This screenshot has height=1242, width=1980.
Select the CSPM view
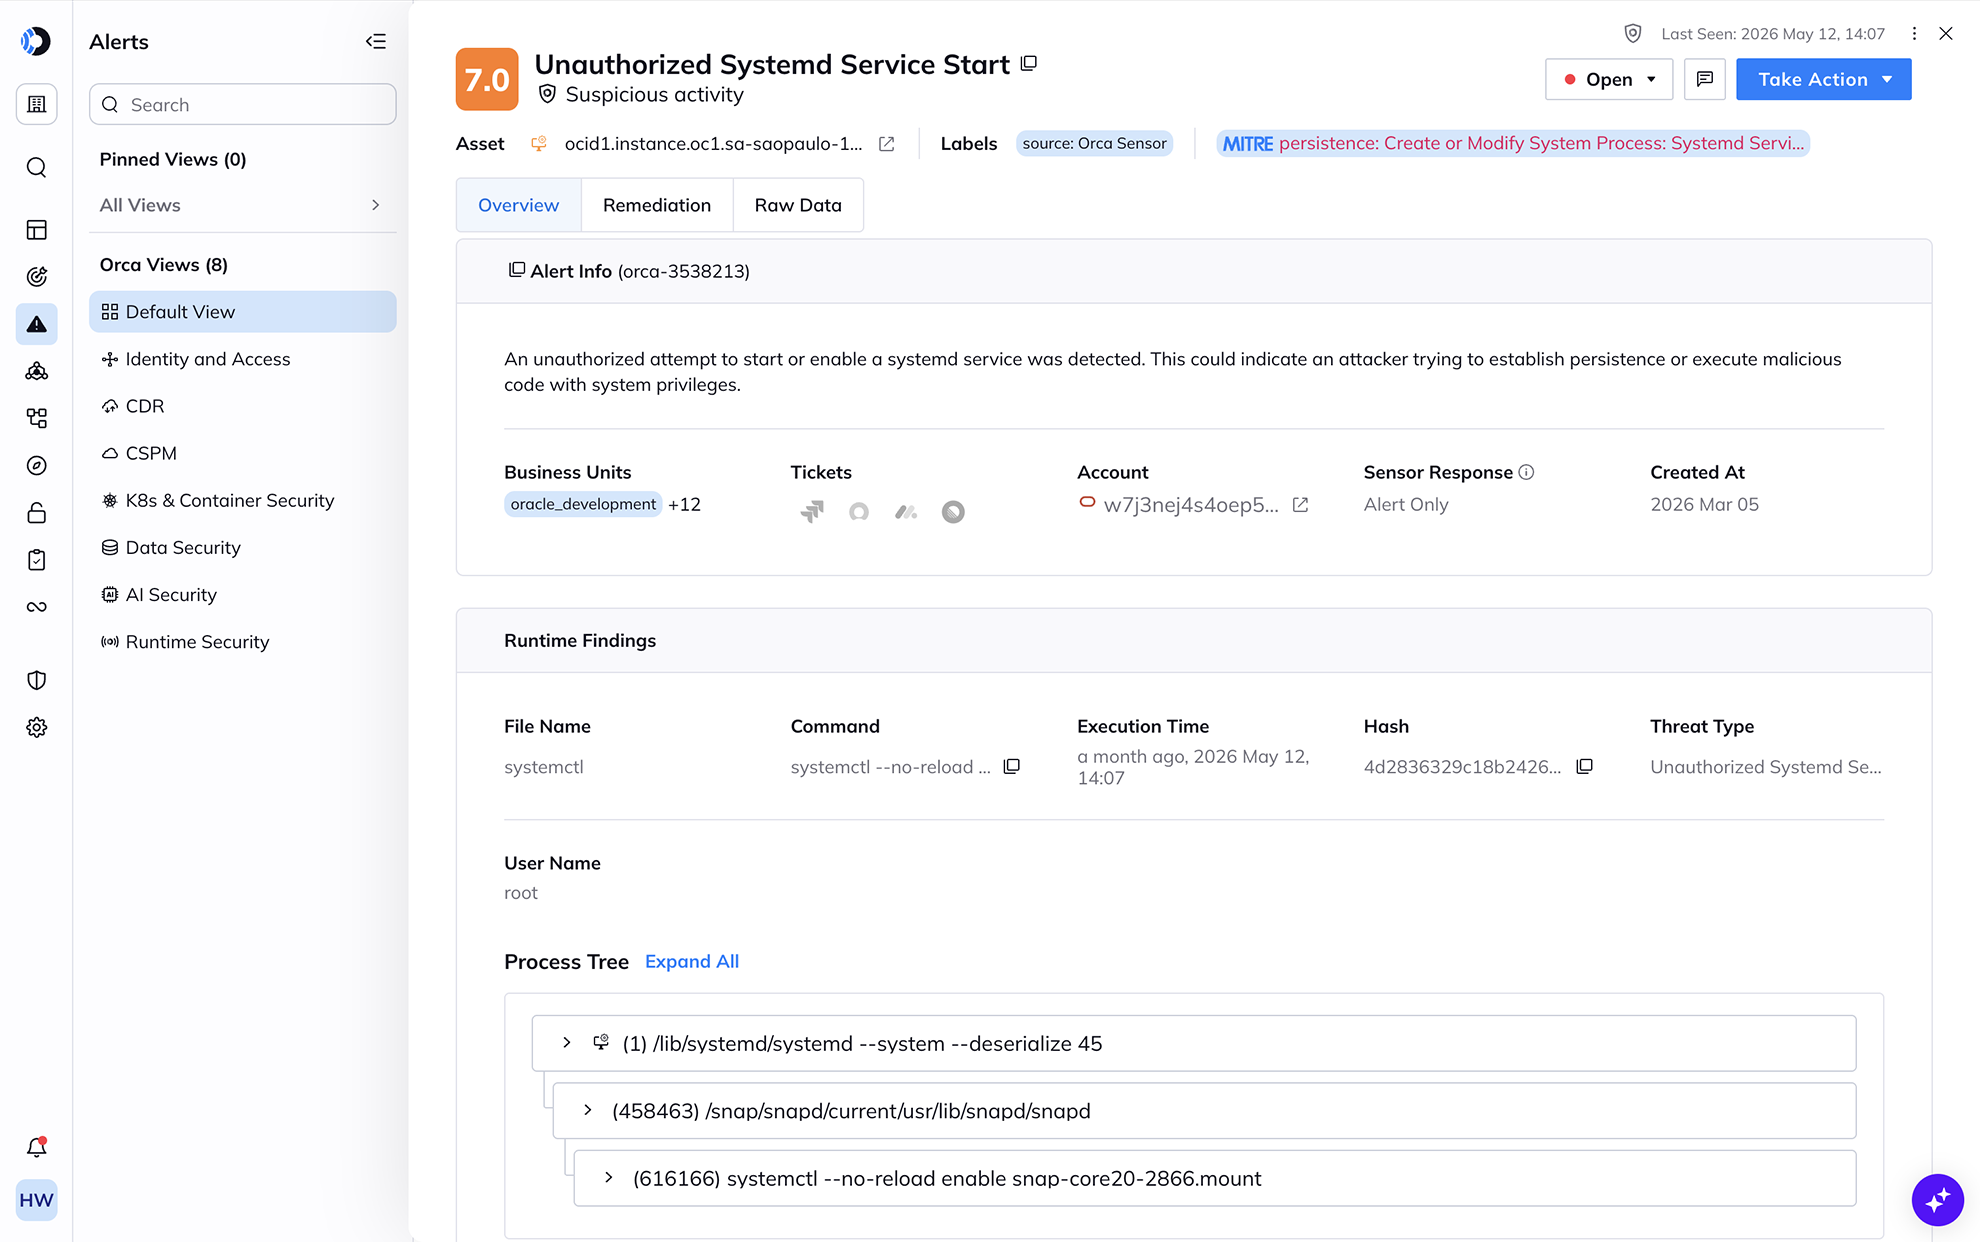(x=243, y=453)
